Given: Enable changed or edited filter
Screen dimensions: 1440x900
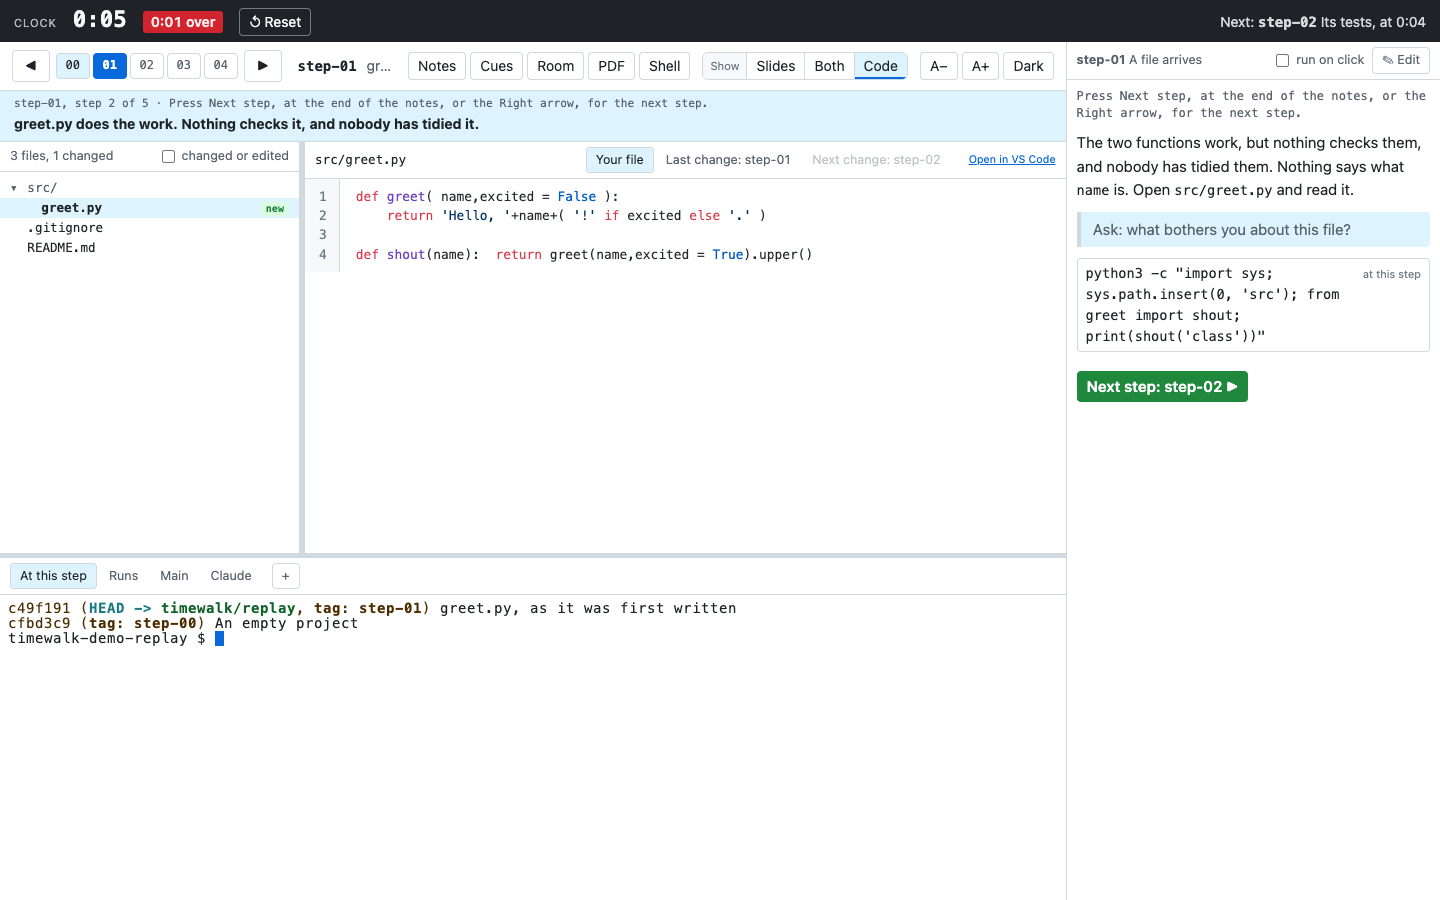Looking at the screenshot, I should click(168, 156).
